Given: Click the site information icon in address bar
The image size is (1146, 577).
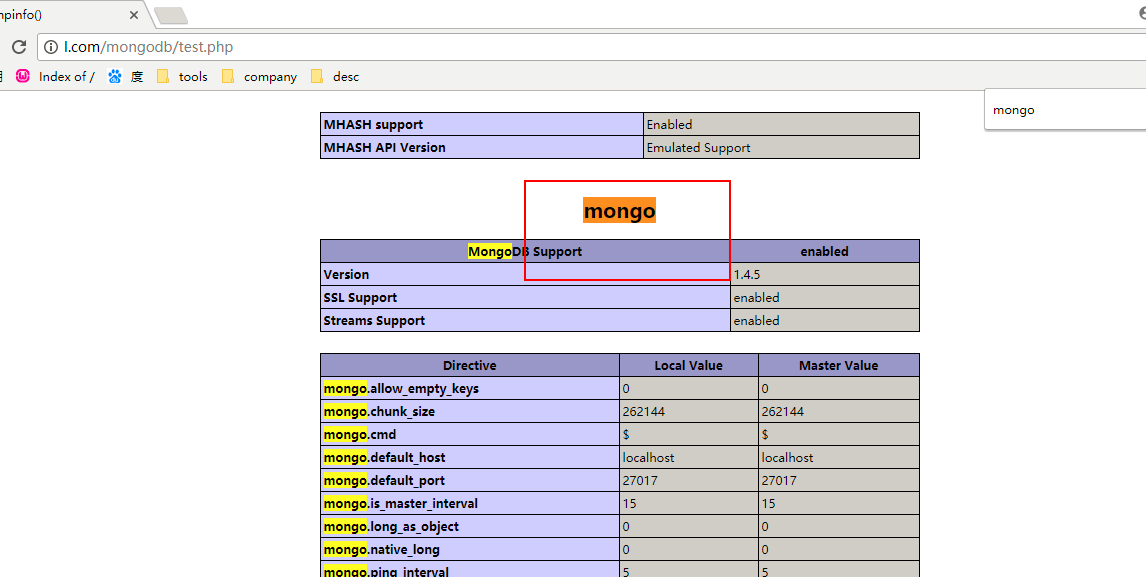Looking at the screenshot, I should coord(51,47).
